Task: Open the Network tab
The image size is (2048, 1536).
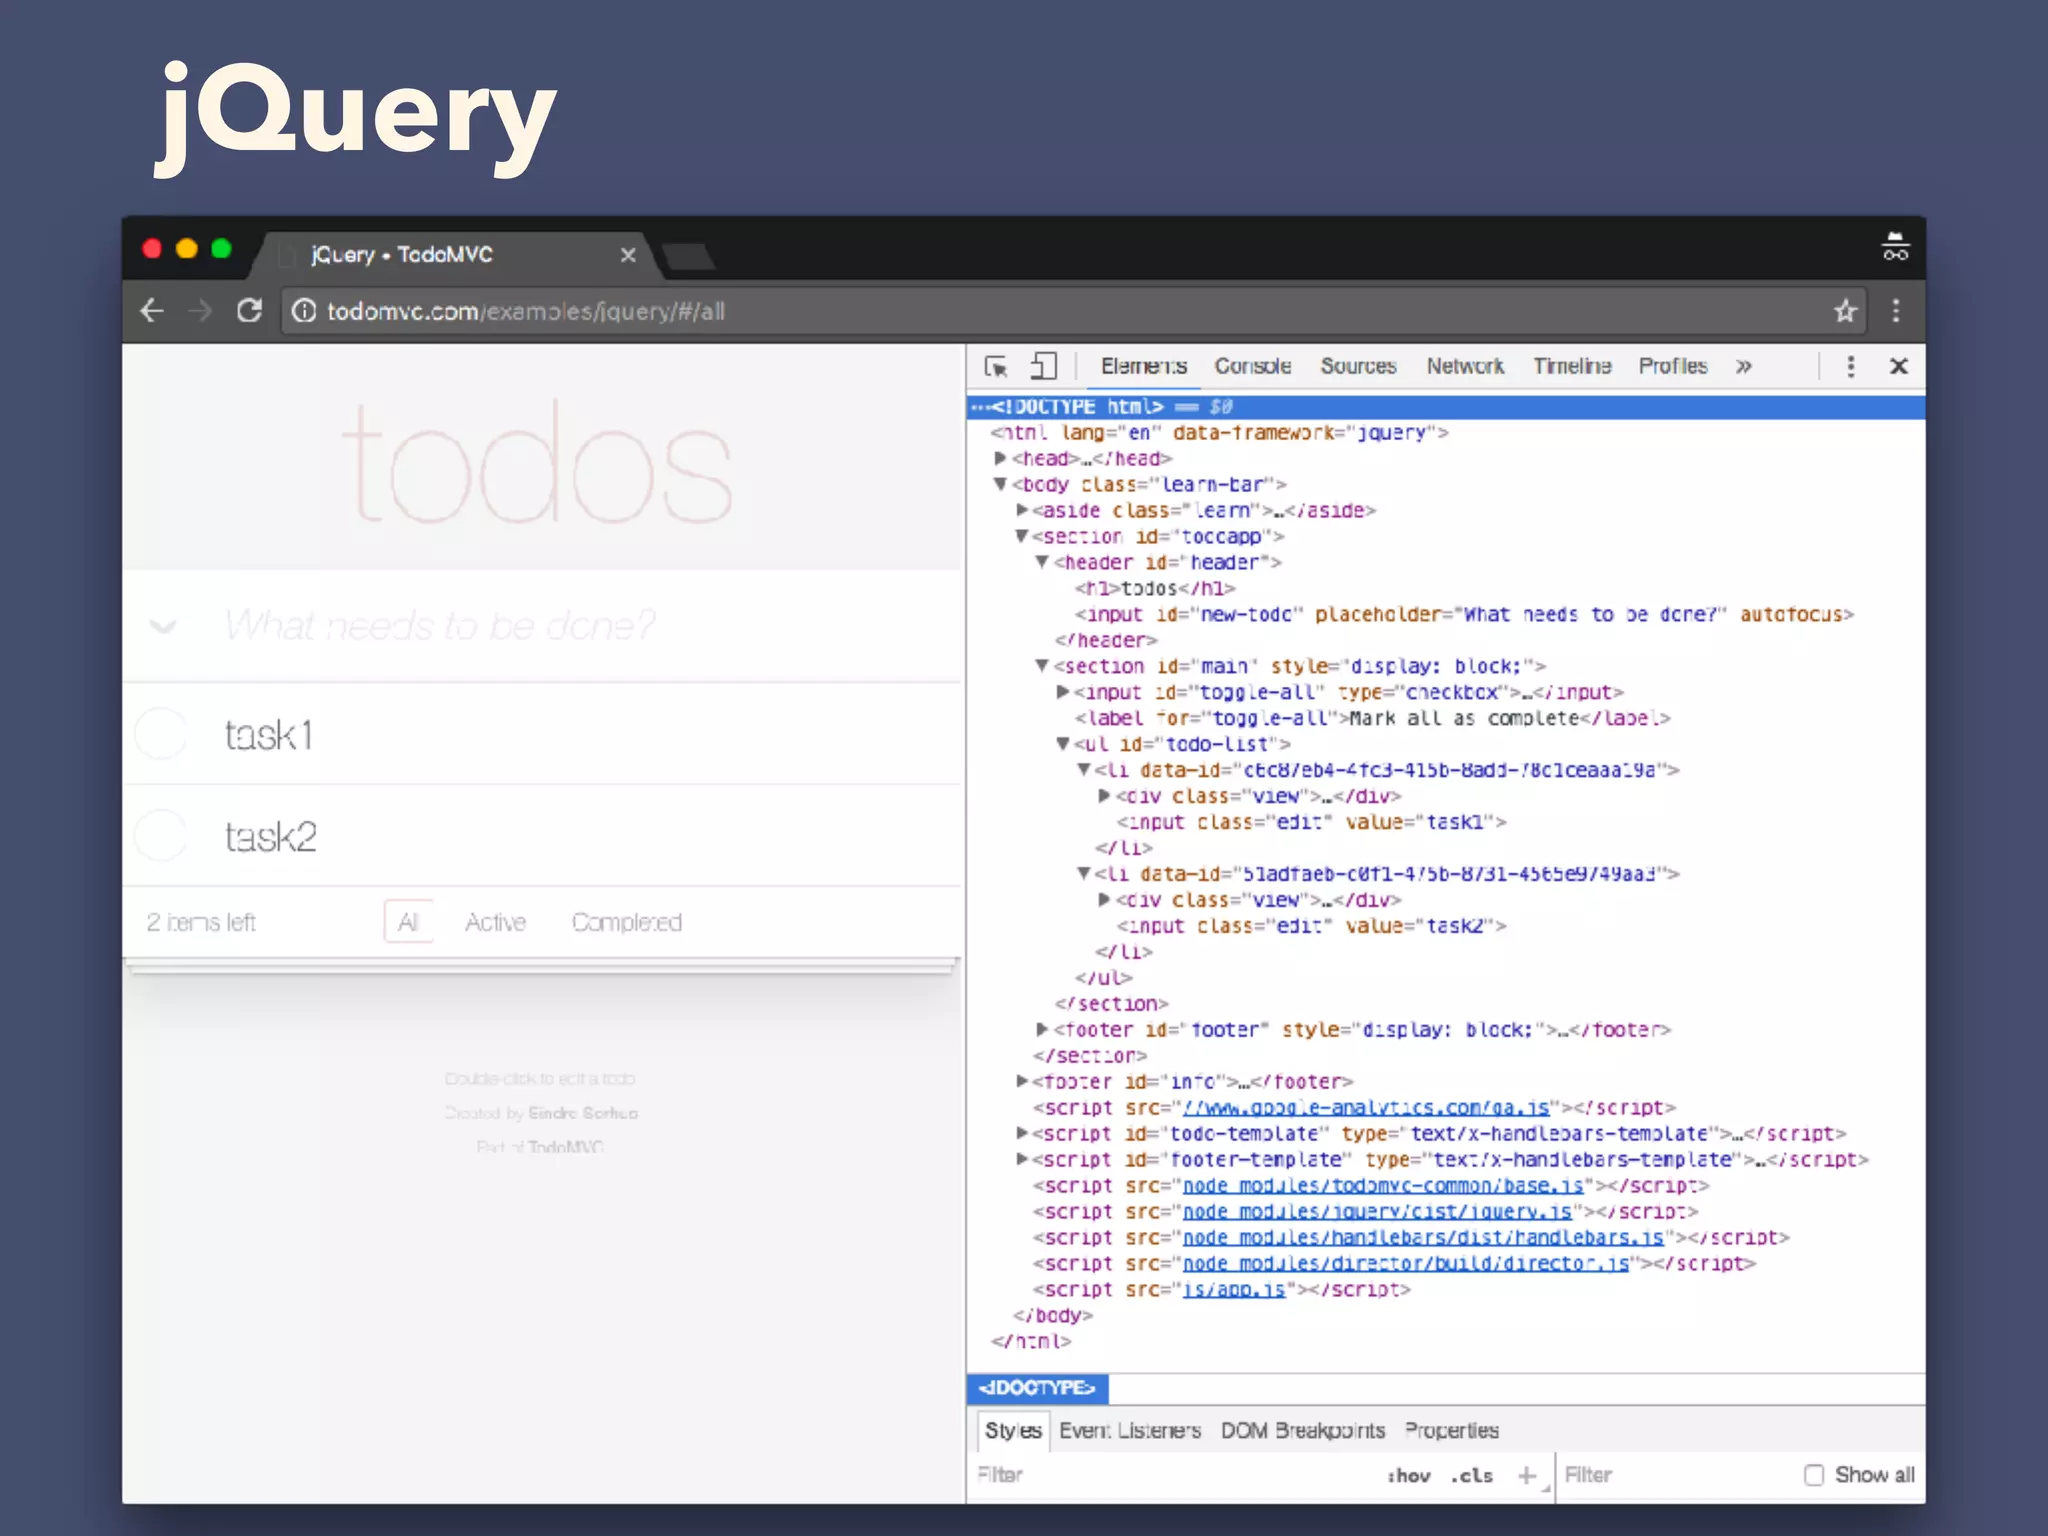Action: click(x=1465, y=366)
